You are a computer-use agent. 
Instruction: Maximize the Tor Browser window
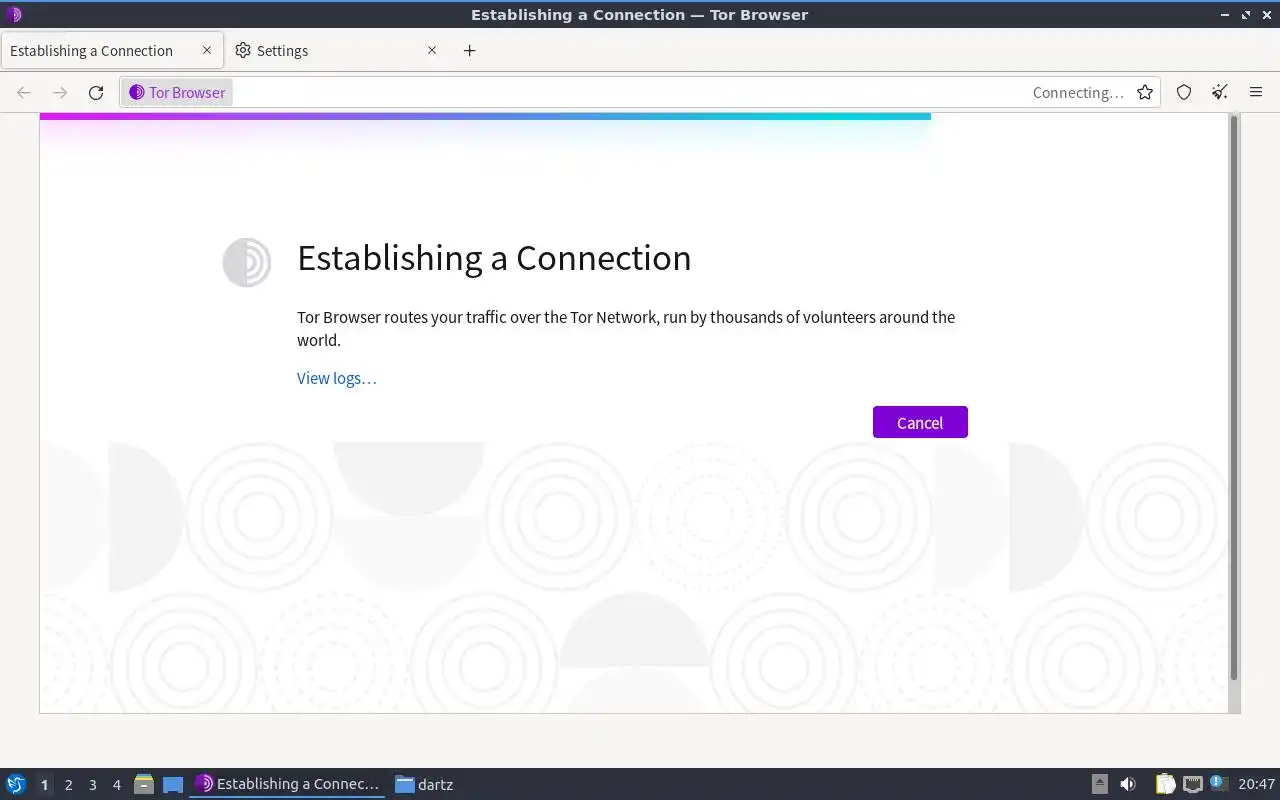[1246, 15]
